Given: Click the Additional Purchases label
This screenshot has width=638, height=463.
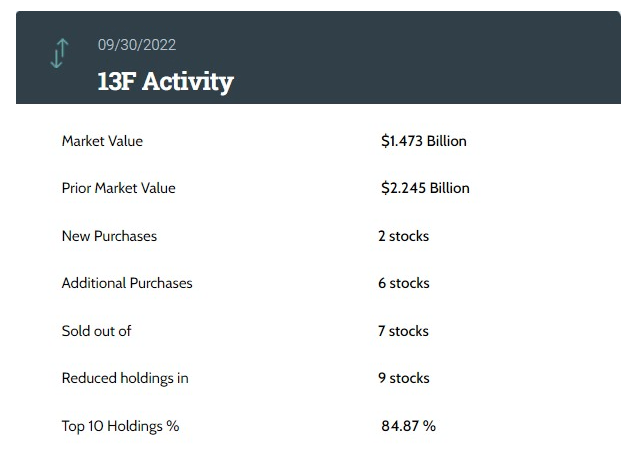Looking at the screenshot, I should click(127, 283).
